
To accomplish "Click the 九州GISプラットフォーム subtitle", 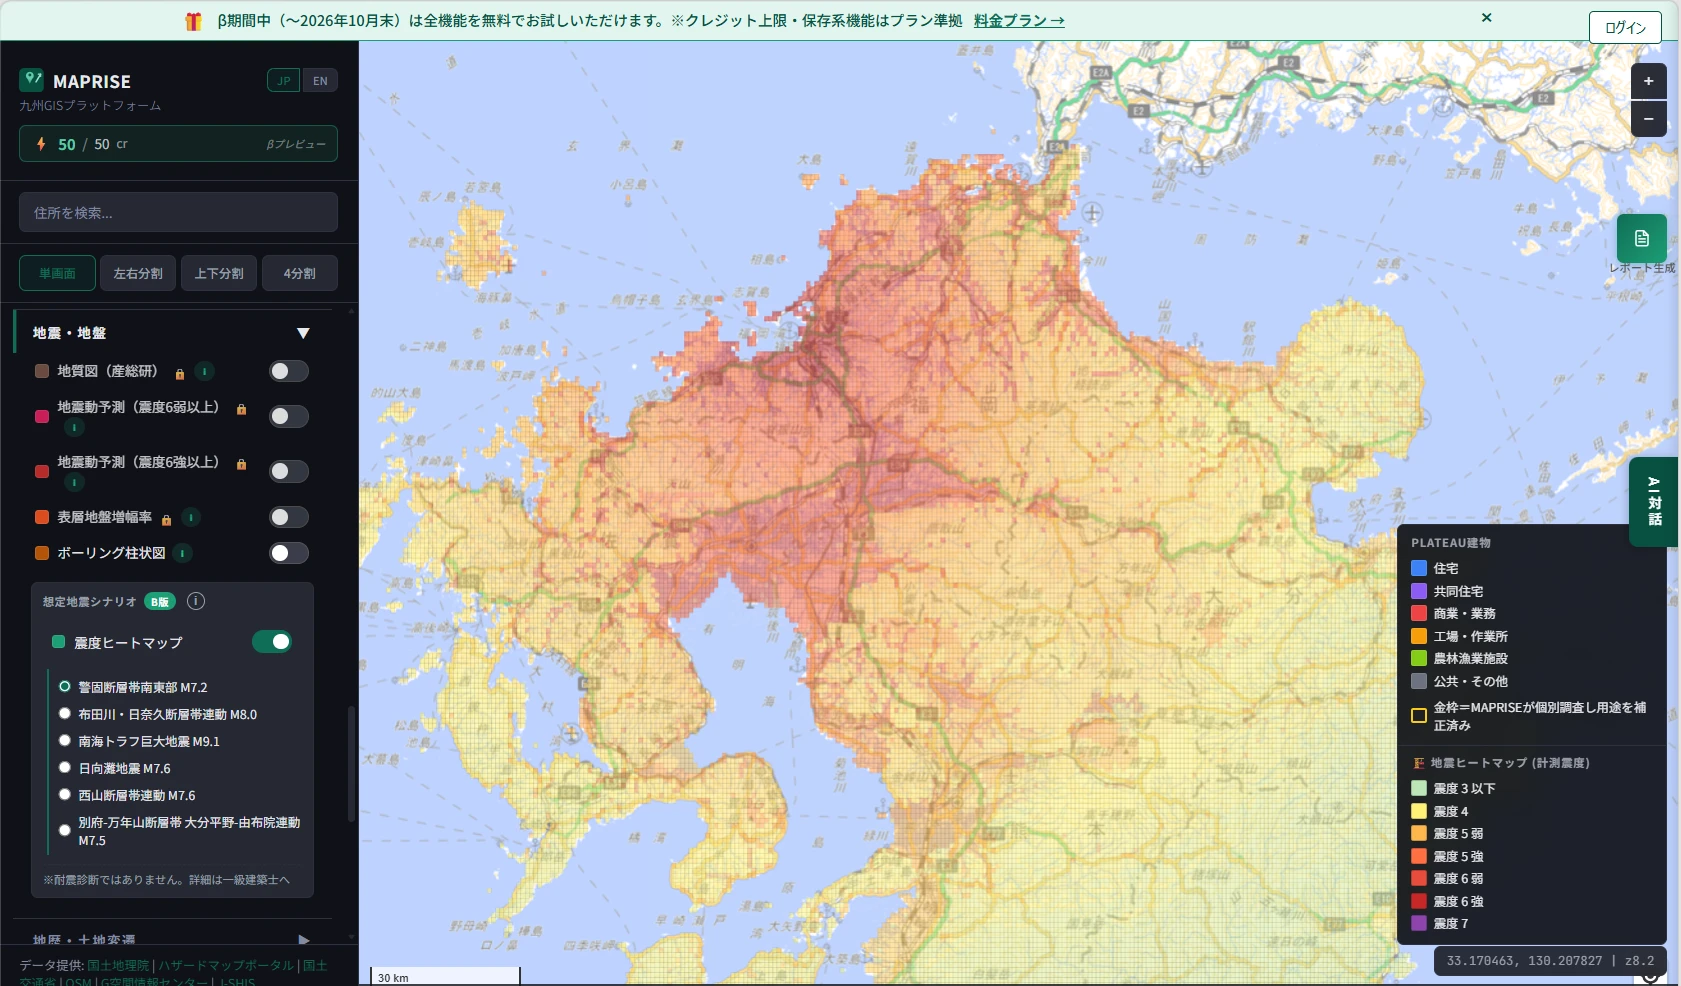I will pyautogui.click(x=90, y=105).
